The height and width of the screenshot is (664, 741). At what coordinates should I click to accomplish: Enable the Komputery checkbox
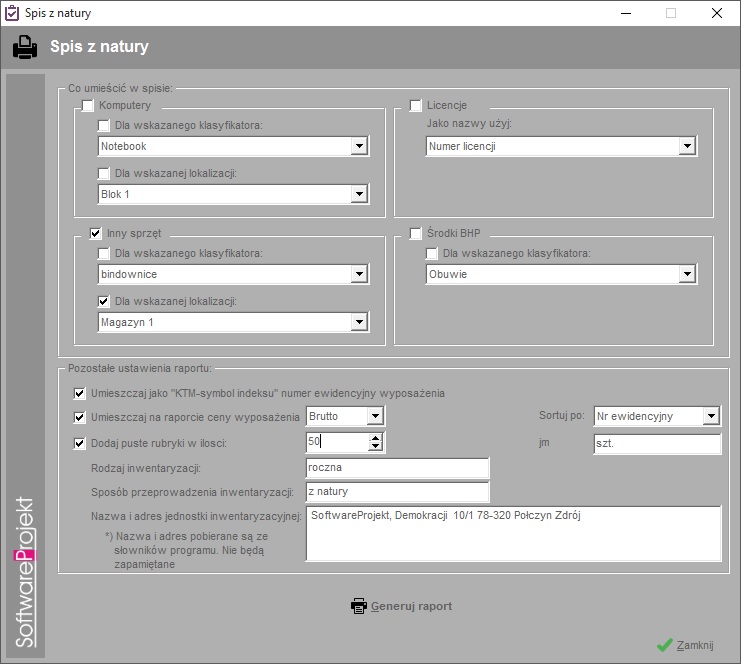tap(88, 105)
